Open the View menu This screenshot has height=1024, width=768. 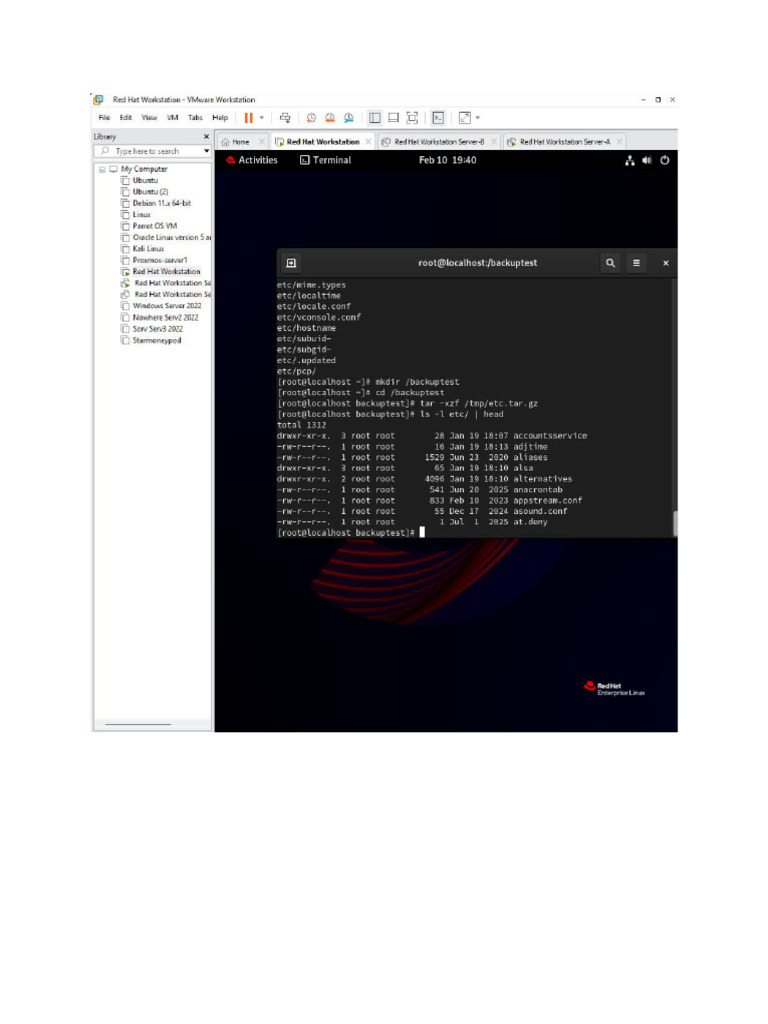pos(150,118)
